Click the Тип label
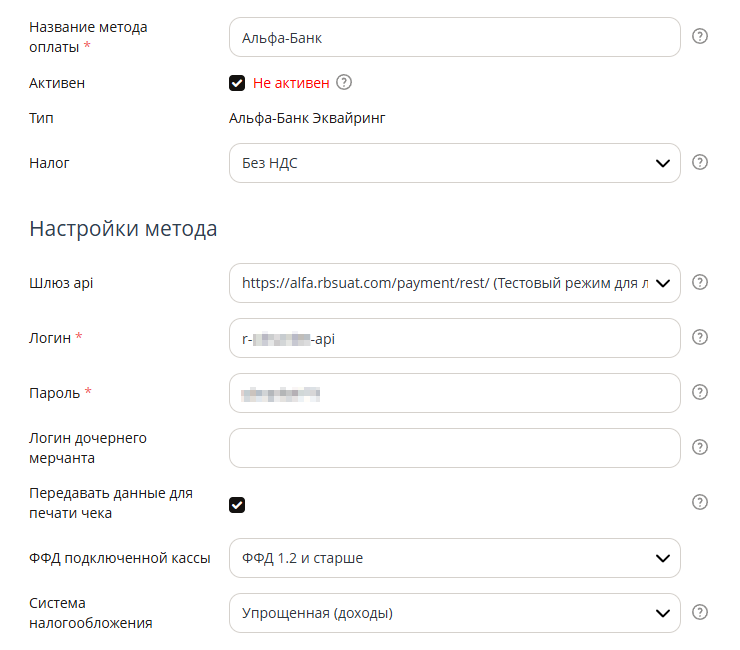The image size is (740, 650). [x=41, y=118]
